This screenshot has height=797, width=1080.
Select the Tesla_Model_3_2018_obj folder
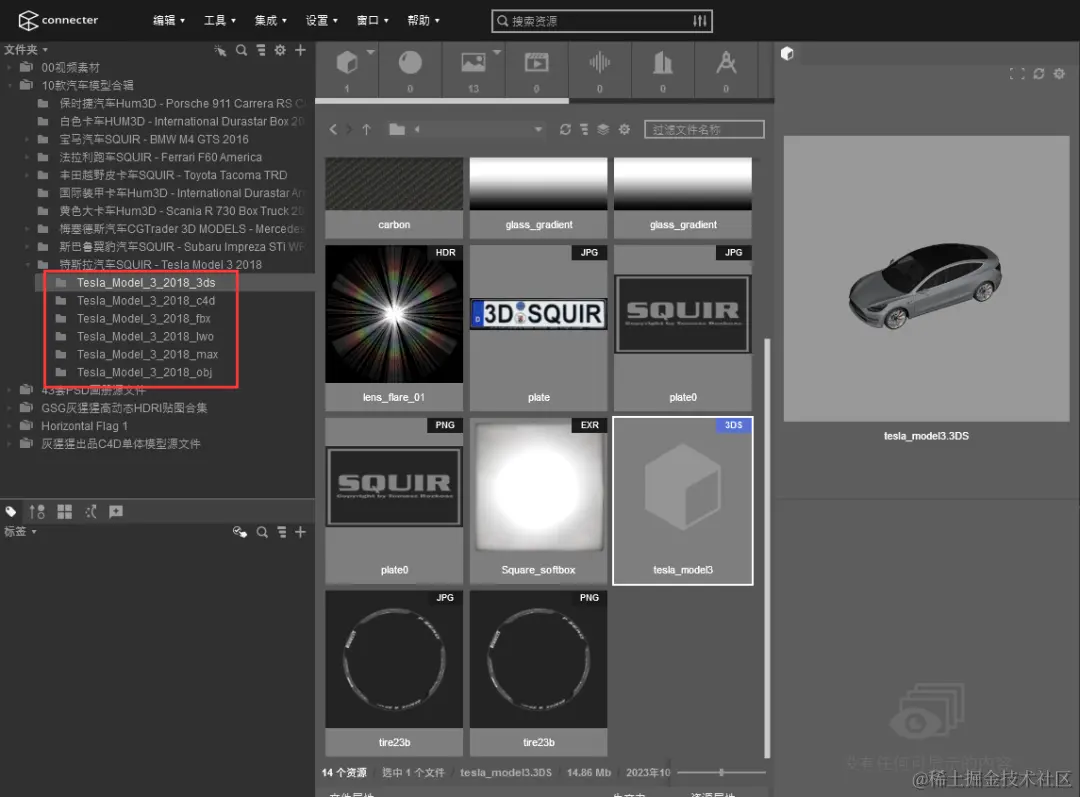coord(145,372)
